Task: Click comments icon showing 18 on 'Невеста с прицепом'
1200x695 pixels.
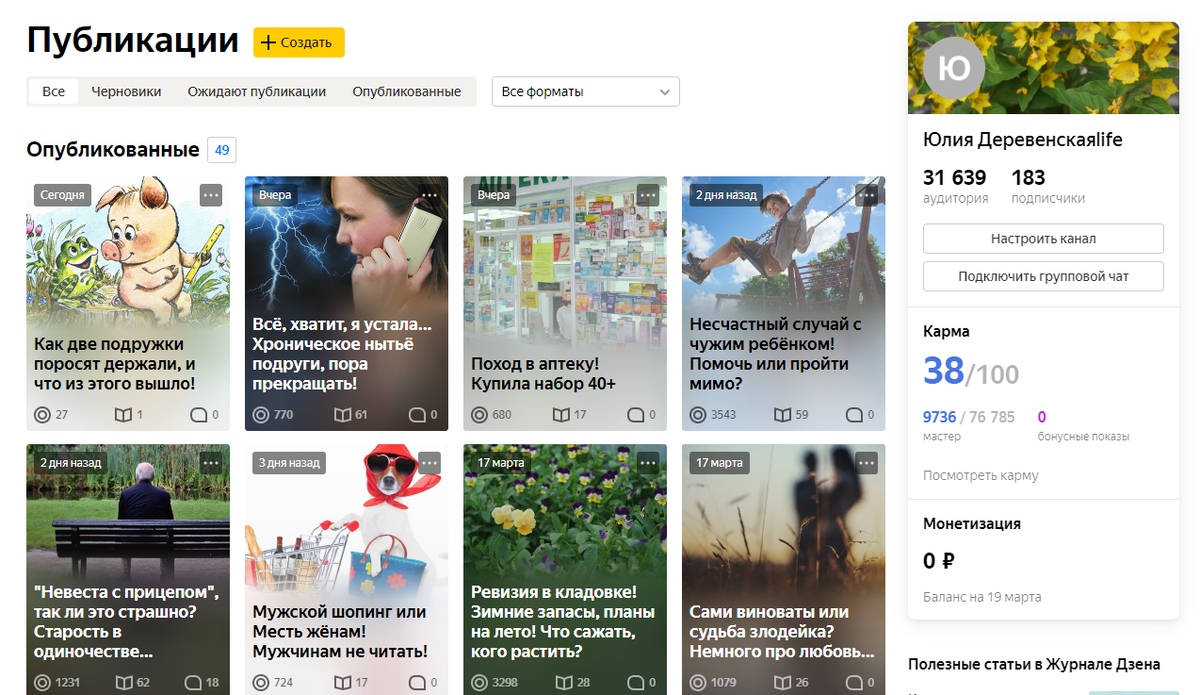Action: pos(191,683)
